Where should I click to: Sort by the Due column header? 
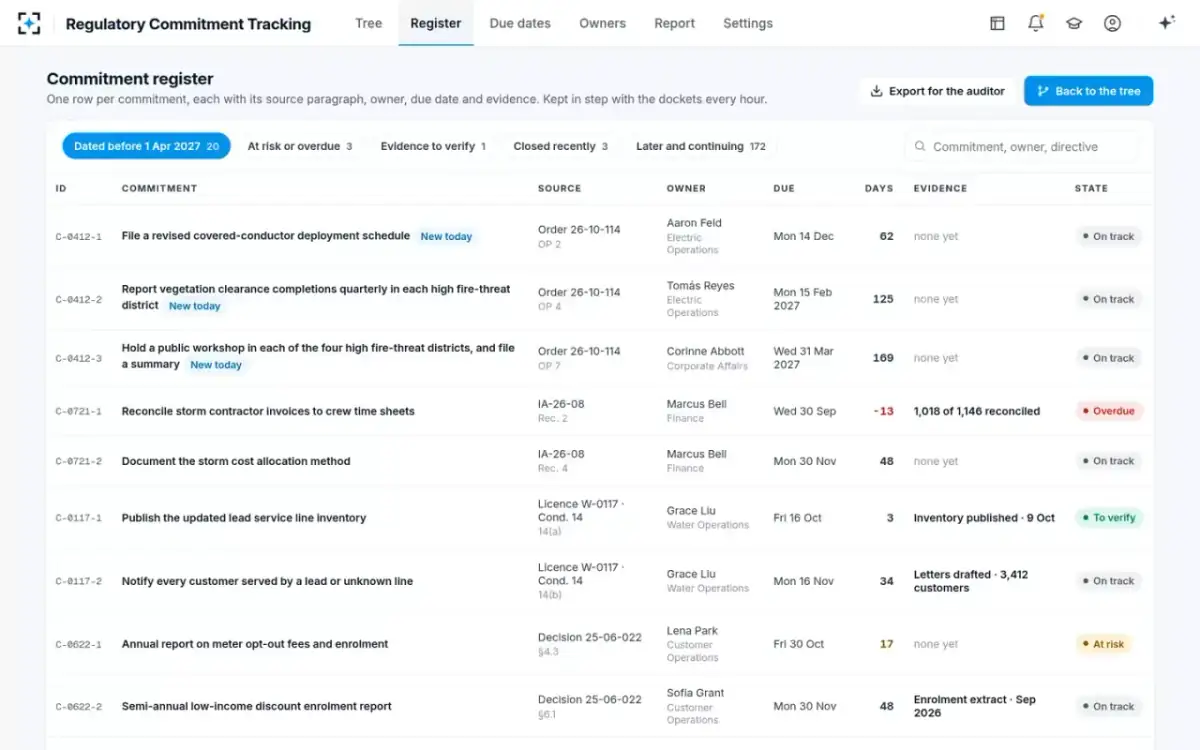point(784,188)
